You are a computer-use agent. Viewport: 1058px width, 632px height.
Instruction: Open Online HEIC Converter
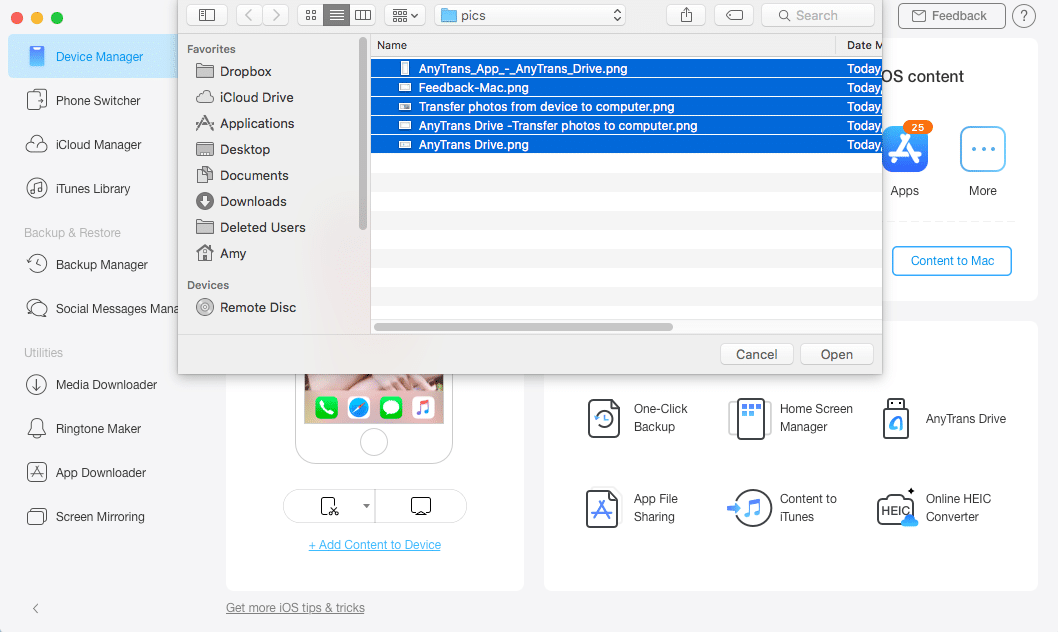(934, 508)
